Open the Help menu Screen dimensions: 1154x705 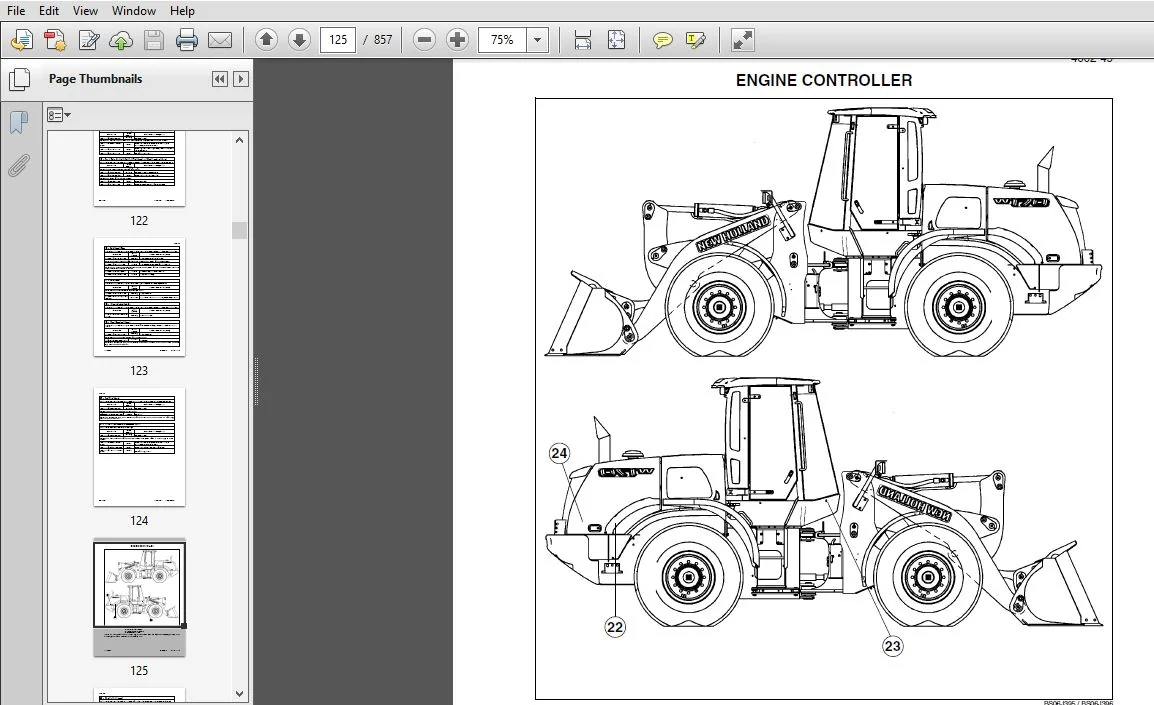point(182,10)
